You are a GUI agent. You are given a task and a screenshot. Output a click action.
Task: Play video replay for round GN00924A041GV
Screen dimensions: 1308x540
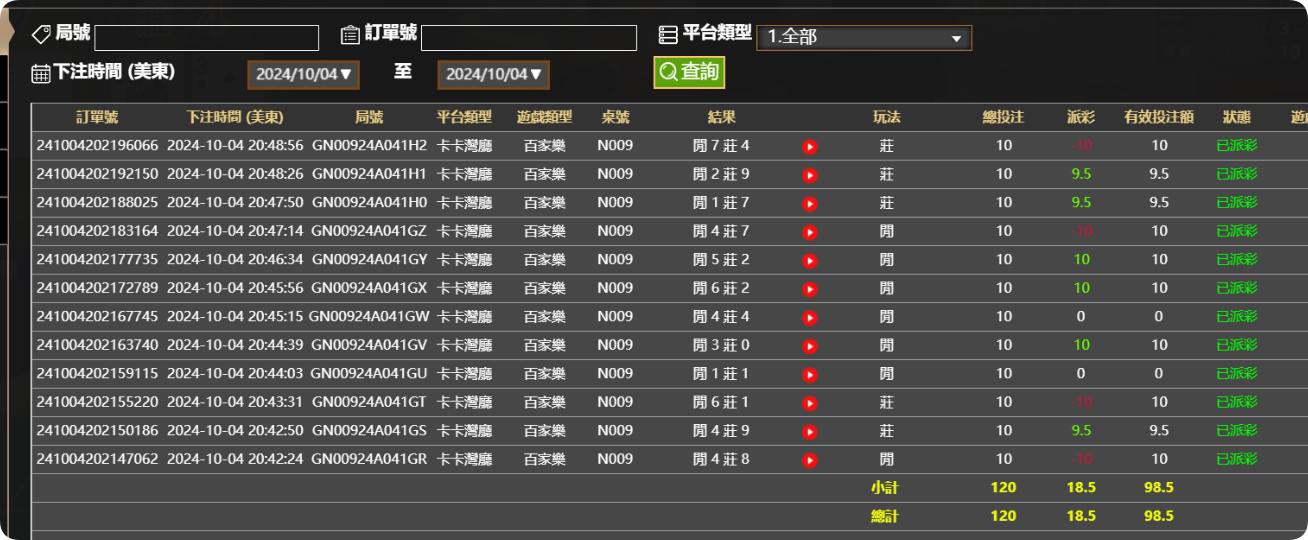(x=810, y=346)
